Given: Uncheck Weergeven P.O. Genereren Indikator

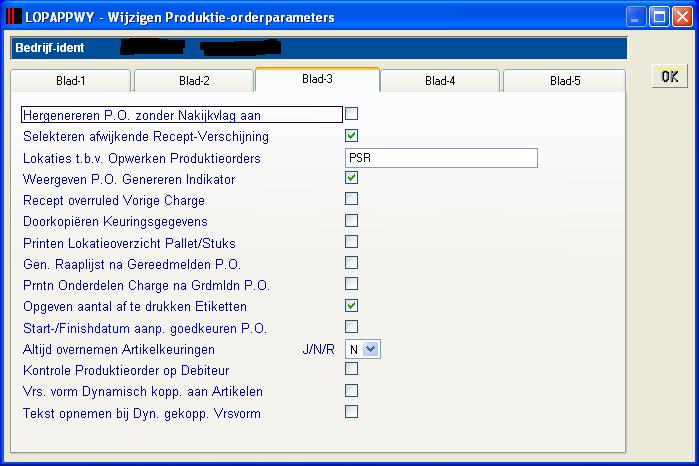Looking at the screenshot, I should coord(351,177).
